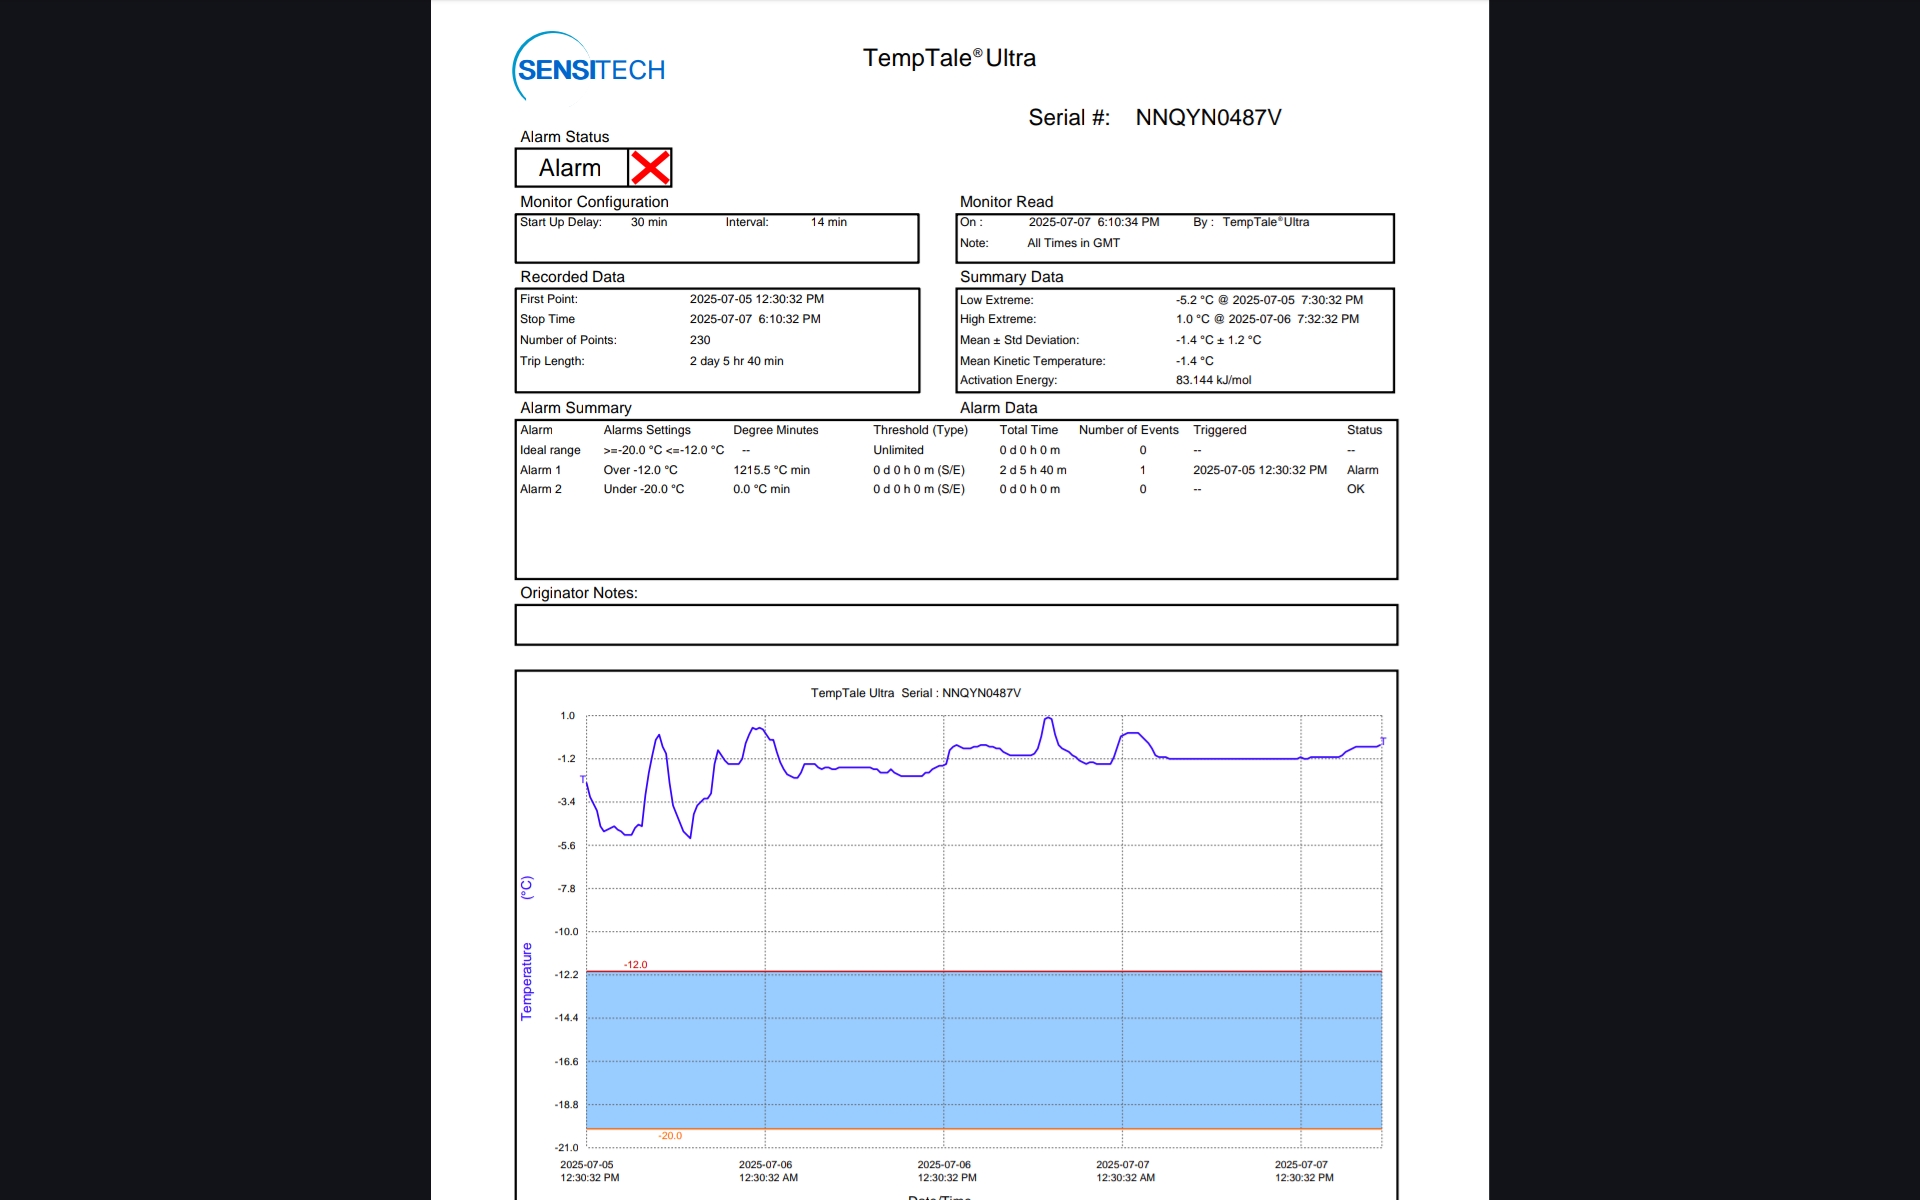This screenshot has height=1200, width=1920.
Task: Click the High Extreme value in Summary Data
Action: 1267,319
